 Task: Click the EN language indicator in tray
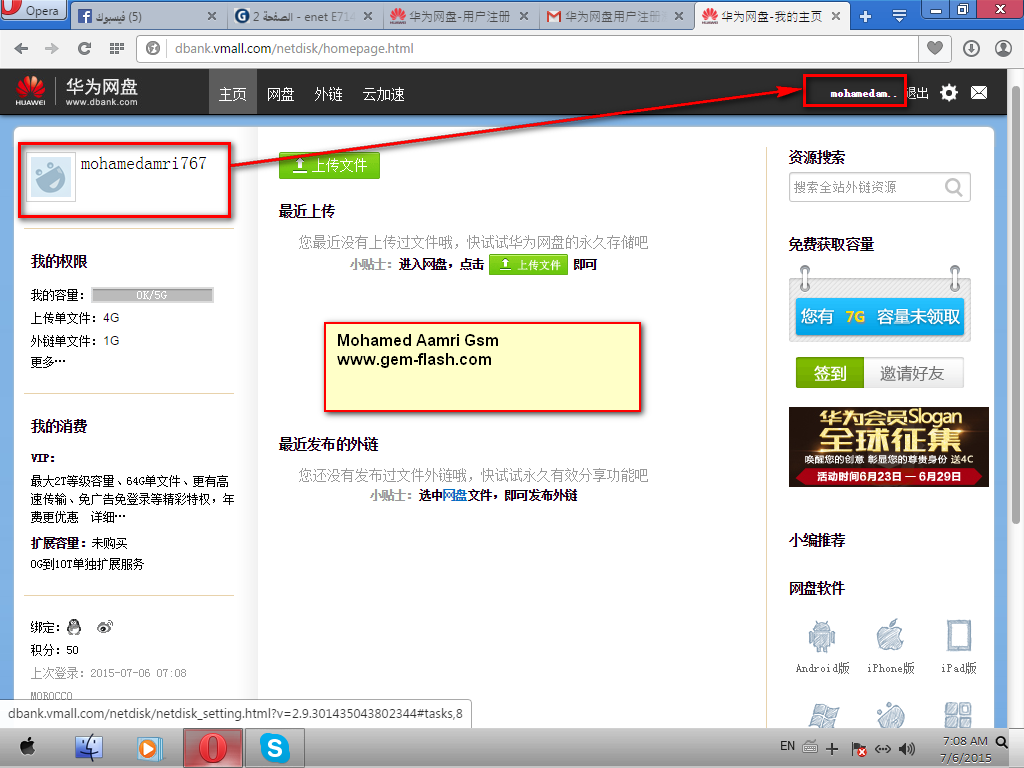[x=787, y=745]
